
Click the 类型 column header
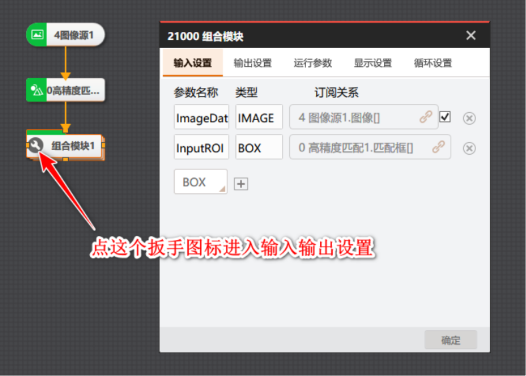pos(247,92)
